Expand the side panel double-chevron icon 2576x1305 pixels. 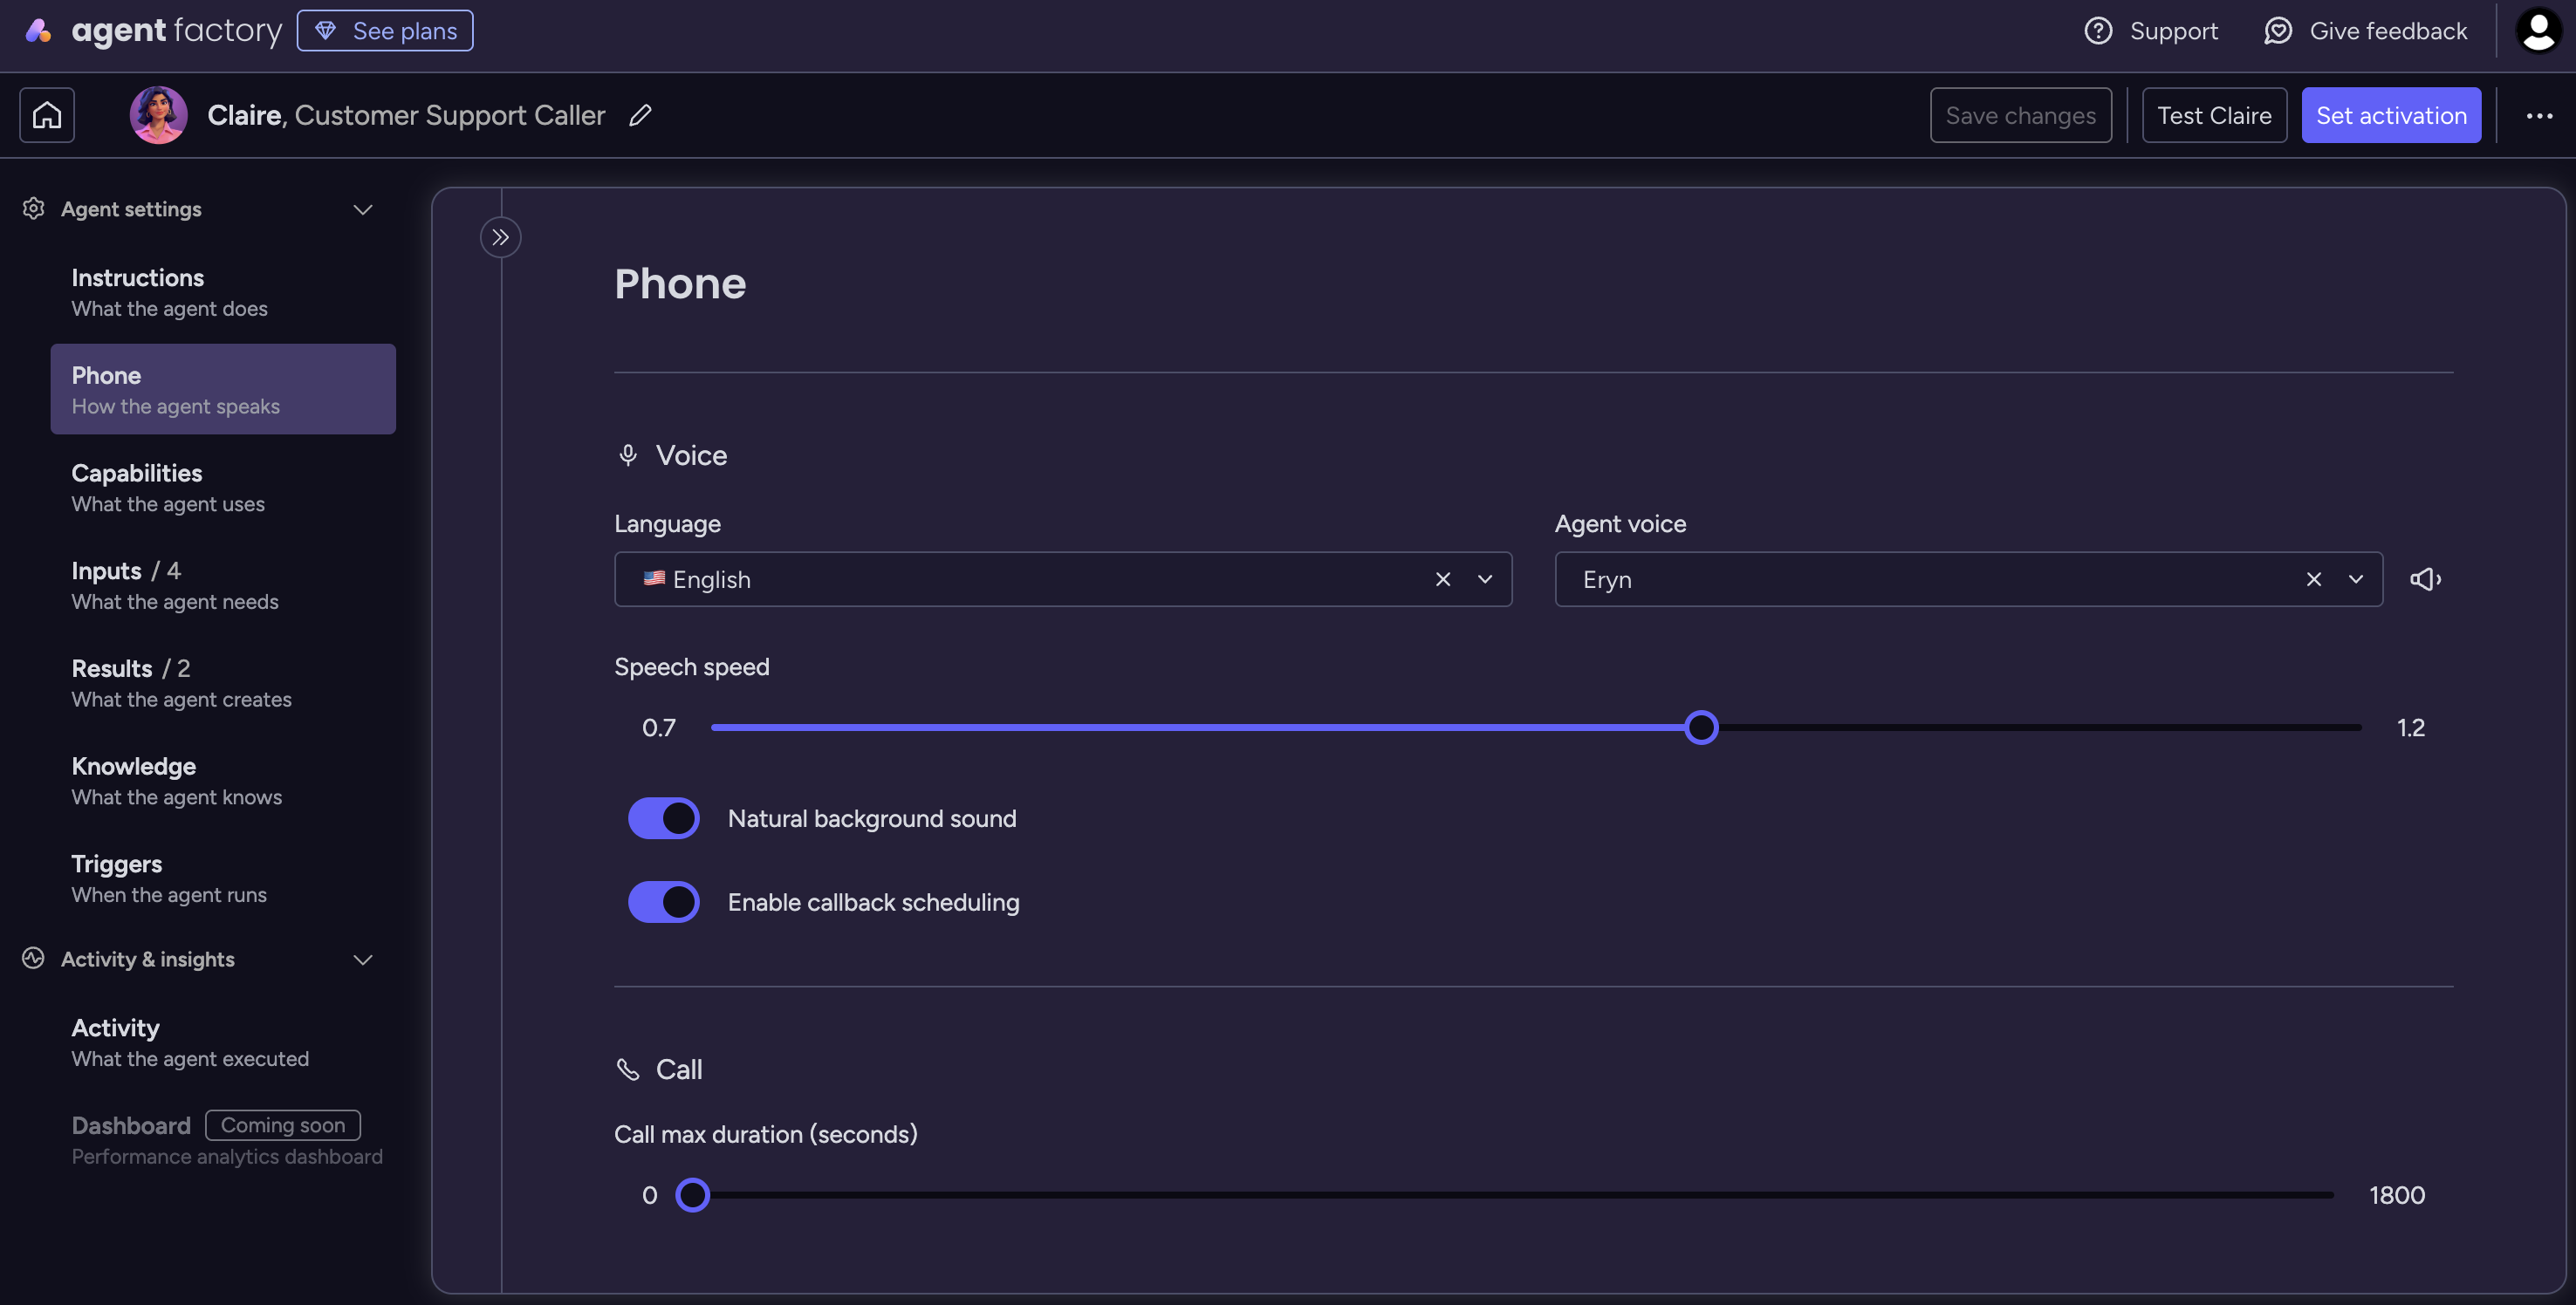[500, 237]
